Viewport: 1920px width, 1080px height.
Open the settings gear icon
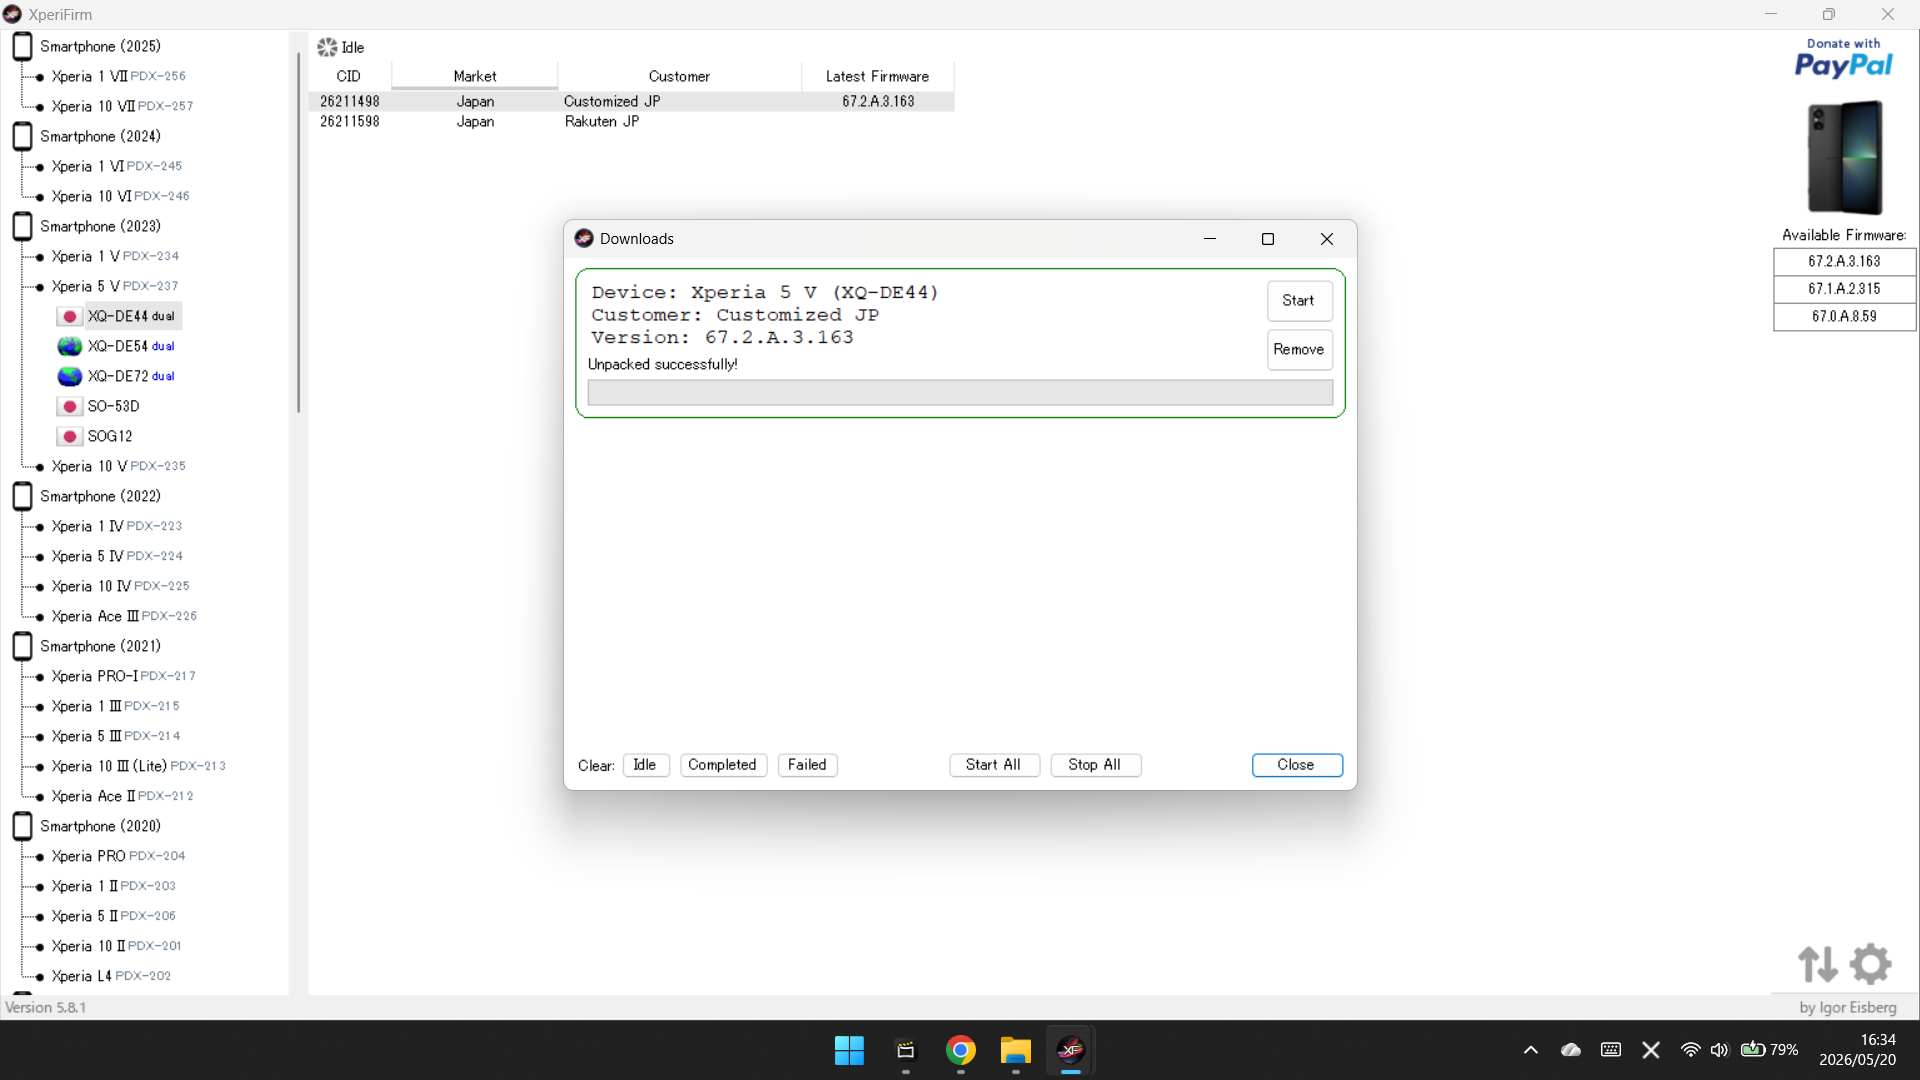coord(1870,964)
